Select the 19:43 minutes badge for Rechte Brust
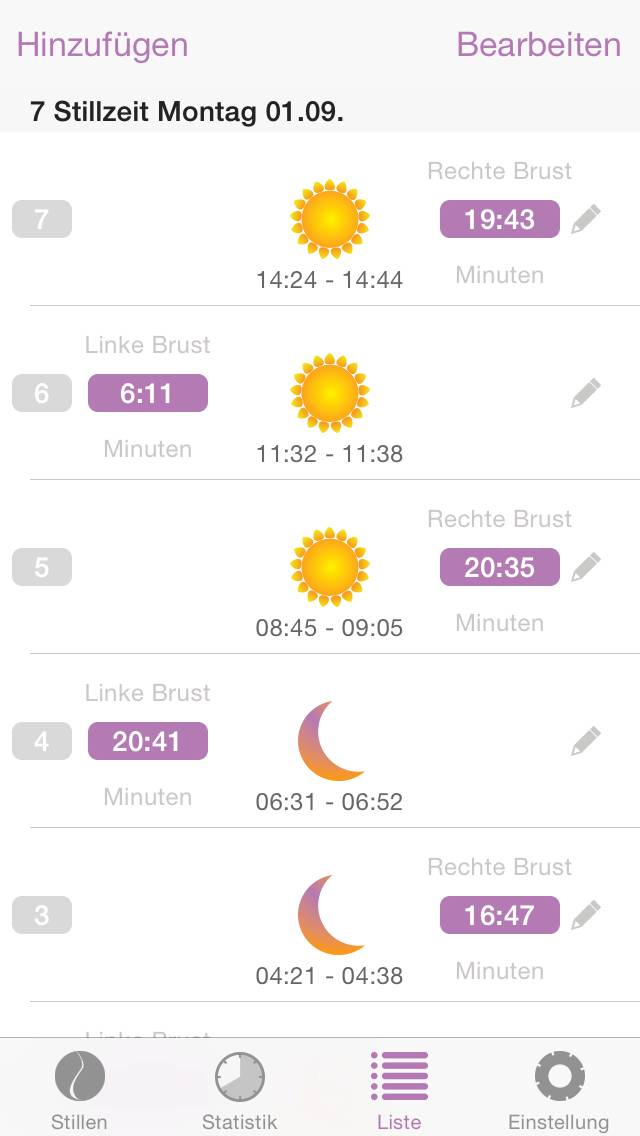This screenshot has height=1136, width=640. coord(499,218)
